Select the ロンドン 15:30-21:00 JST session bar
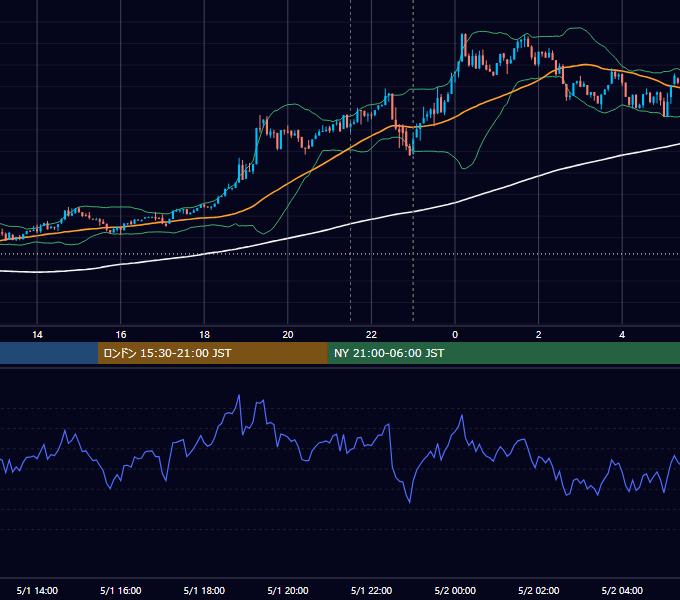Viewport: 680px width, 600px height. click(x=212, y=353)
